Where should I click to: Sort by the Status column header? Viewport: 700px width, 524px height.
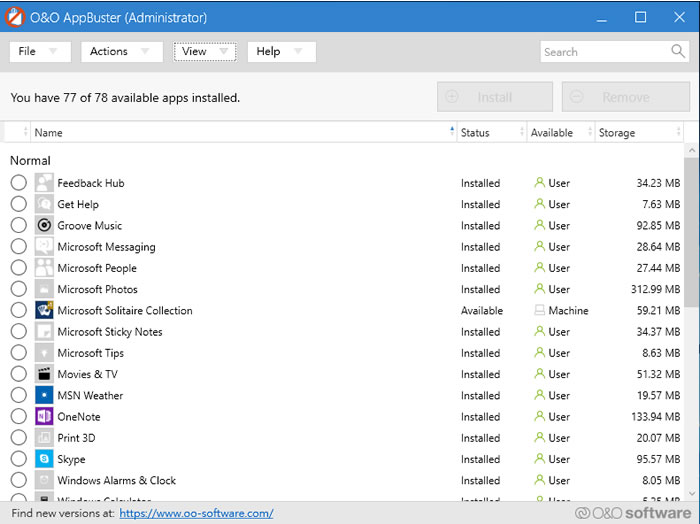pyautogui.click(x=492, y=133)
